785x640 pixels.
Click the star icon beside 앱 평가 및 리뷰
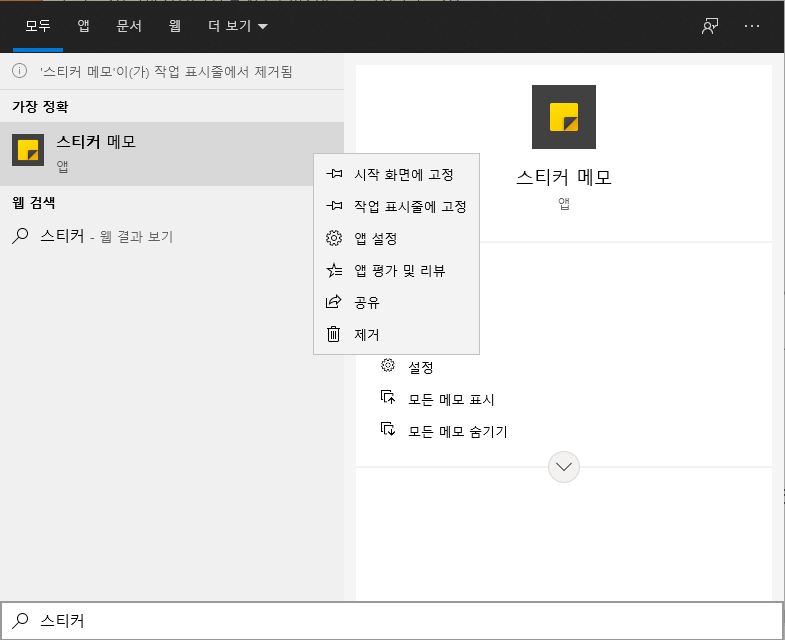coord(334,270)
